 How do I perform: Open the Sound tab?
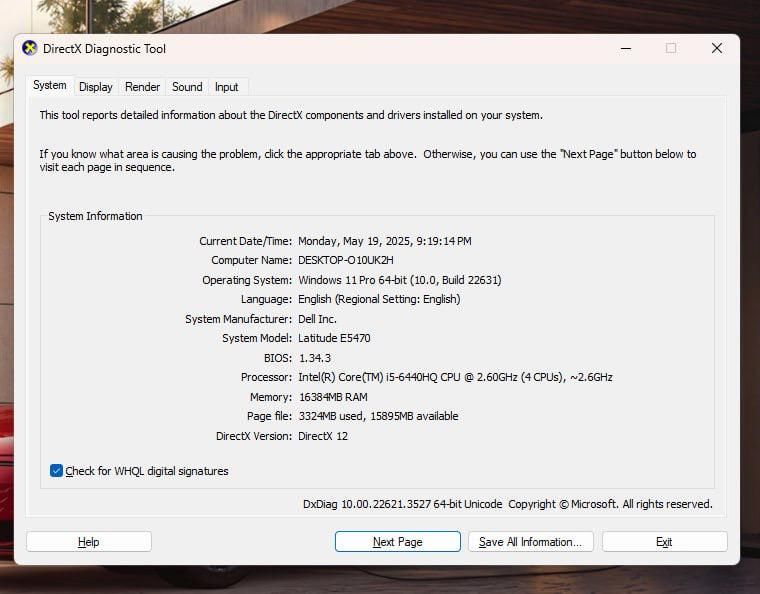(x=187, y=87)
